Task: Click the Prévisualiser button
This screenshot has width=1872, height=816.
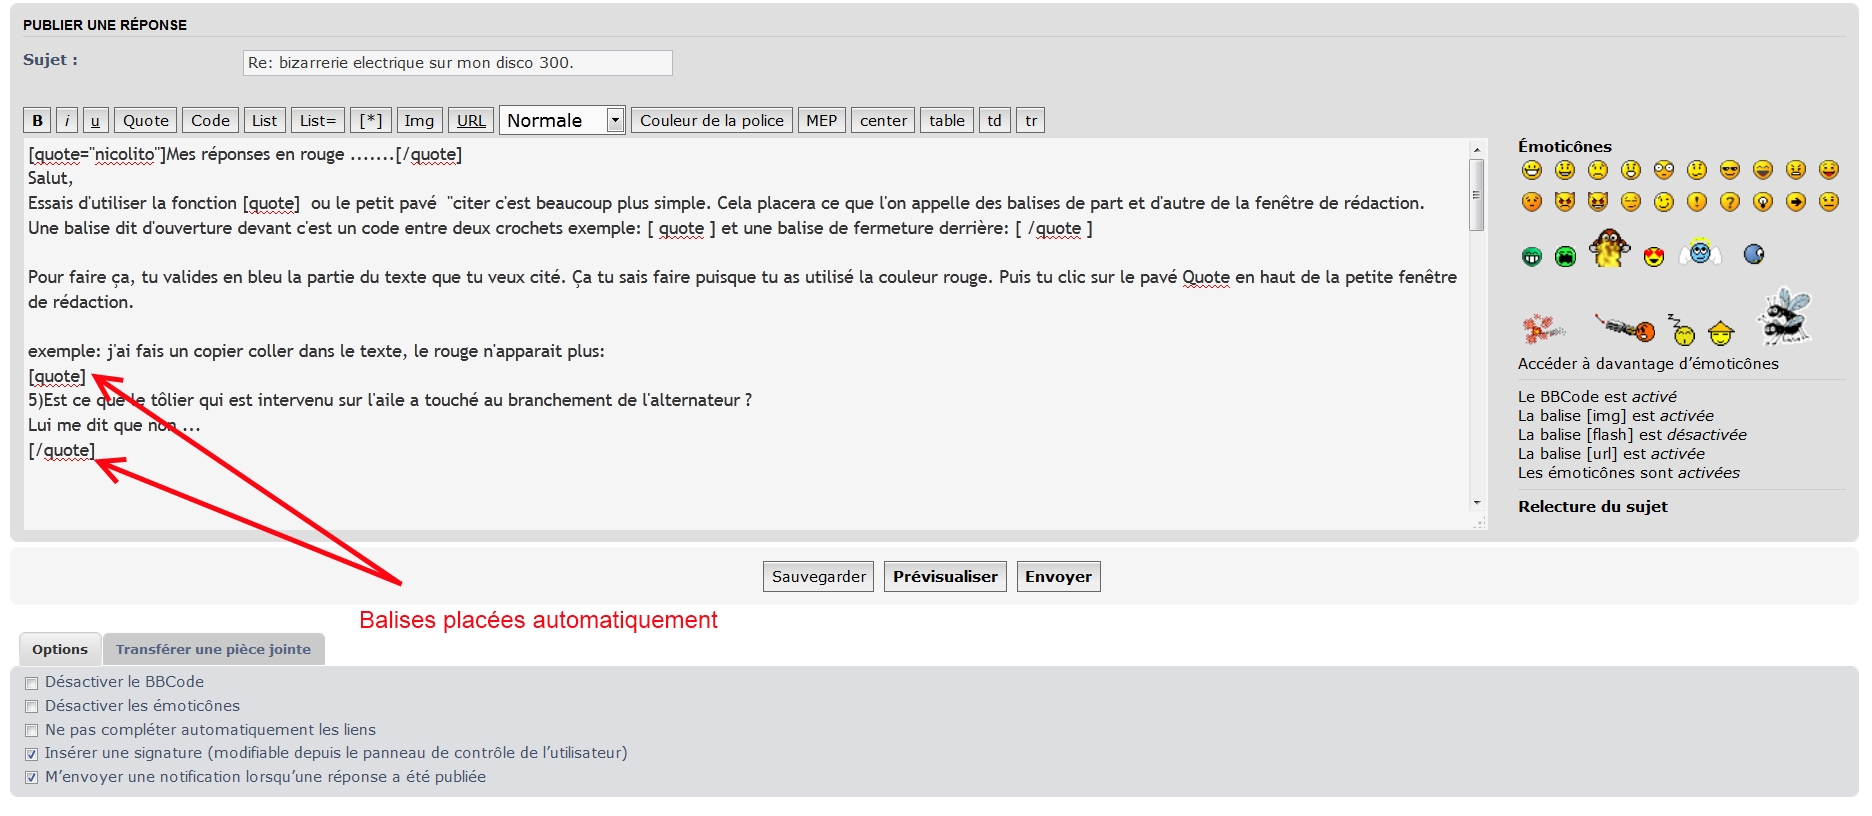Action: pyautogui.click(x=945, y=577)
